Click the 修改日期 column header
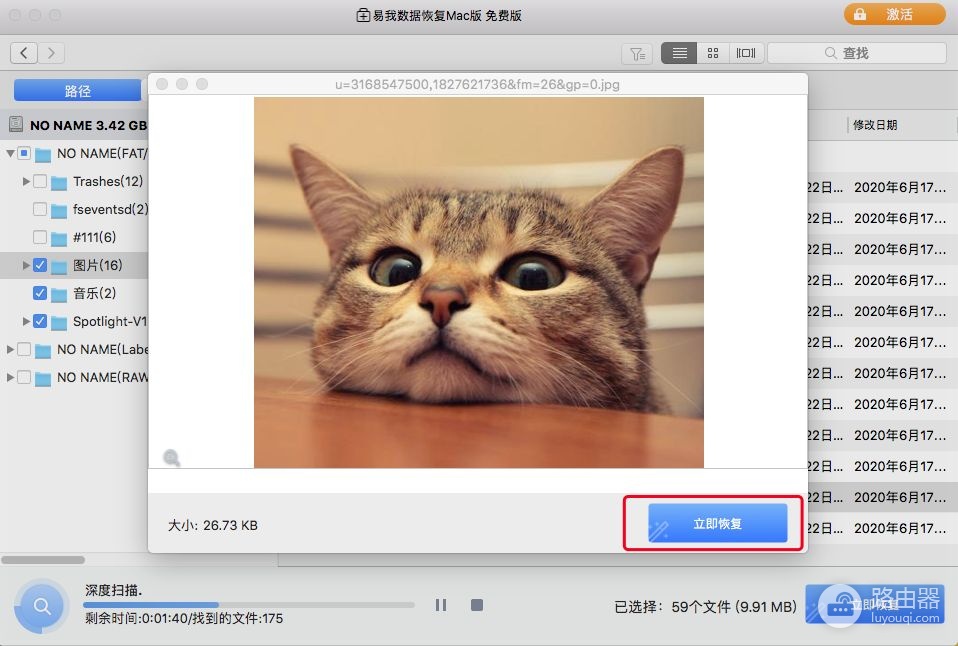The height and width of the screenshot is (646, 958). [x=875, y=125]
